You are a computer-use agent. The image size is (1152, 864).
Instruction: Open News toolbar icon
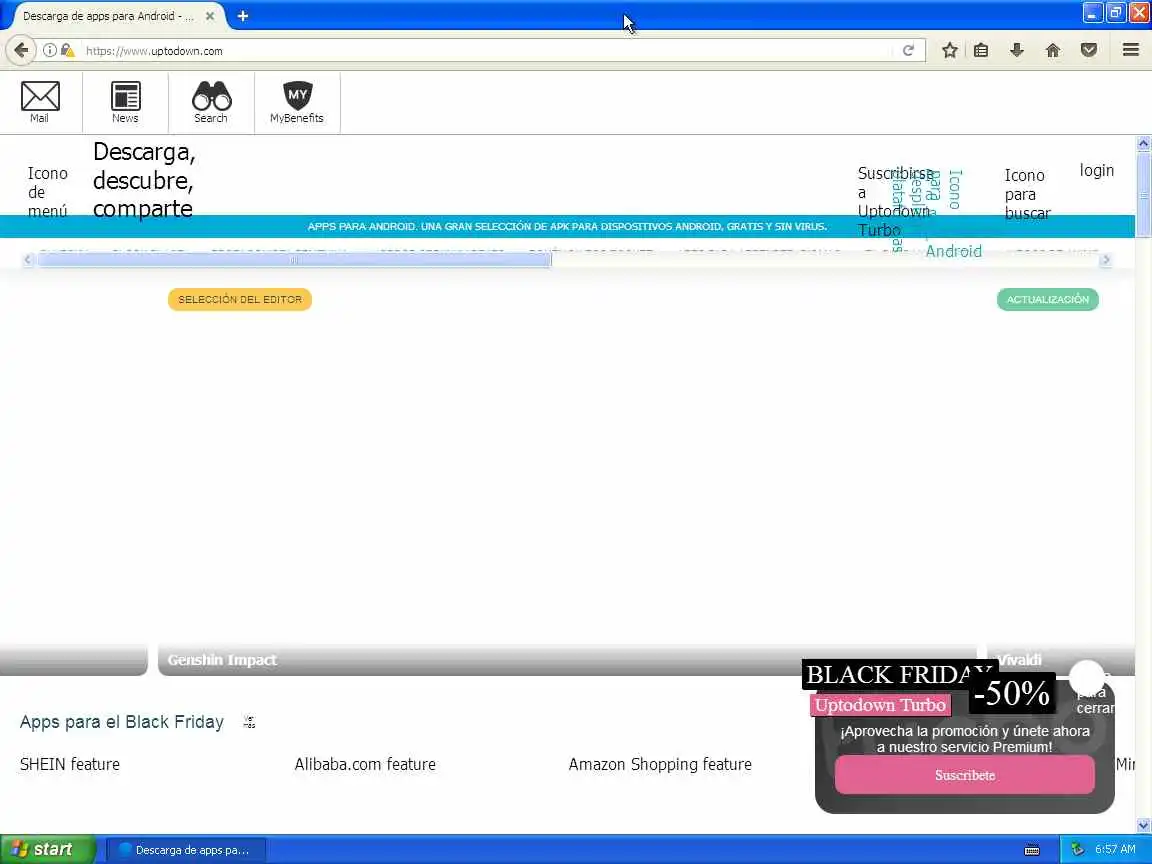coord(126,102)
